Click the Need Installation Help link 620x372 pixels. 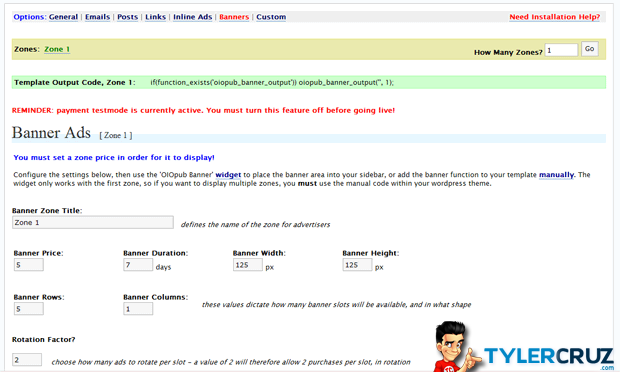(x=554, y=17)
